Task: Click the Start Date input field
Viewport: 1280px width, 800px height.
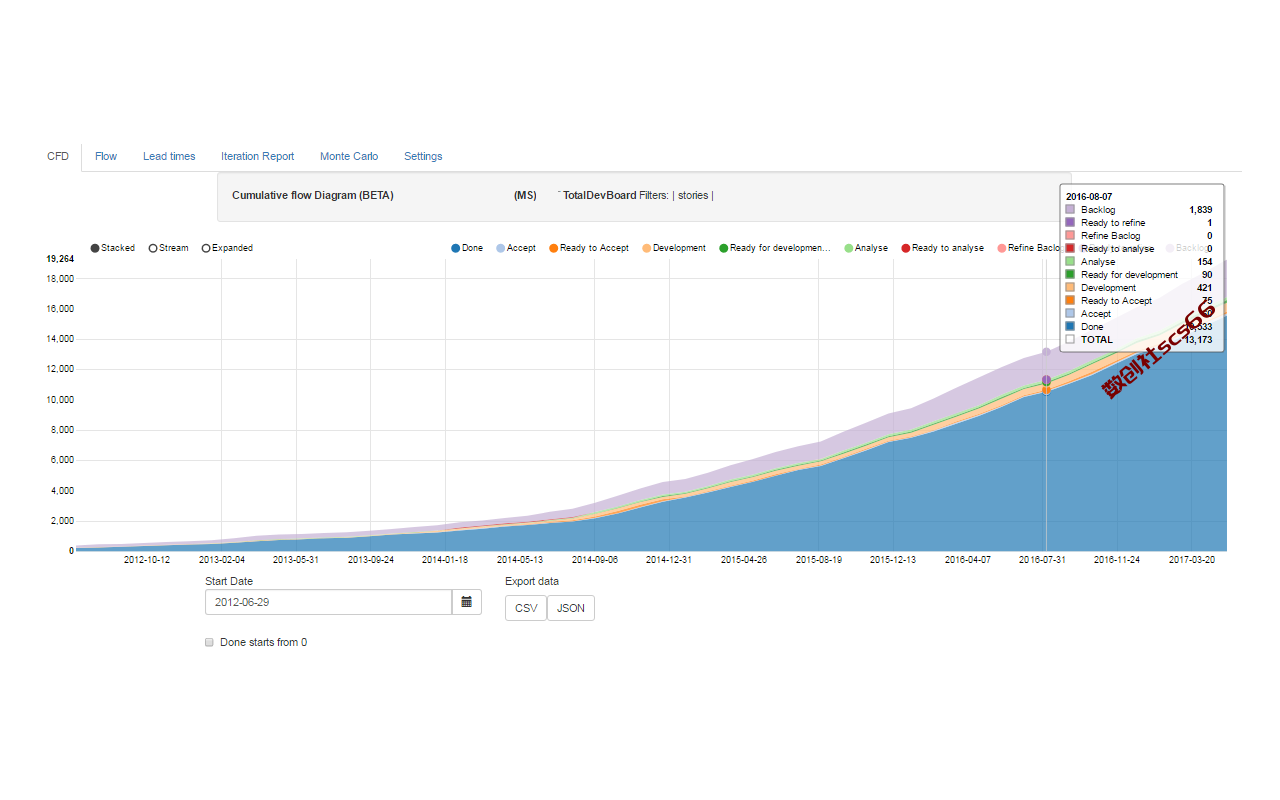Action: 329,602
